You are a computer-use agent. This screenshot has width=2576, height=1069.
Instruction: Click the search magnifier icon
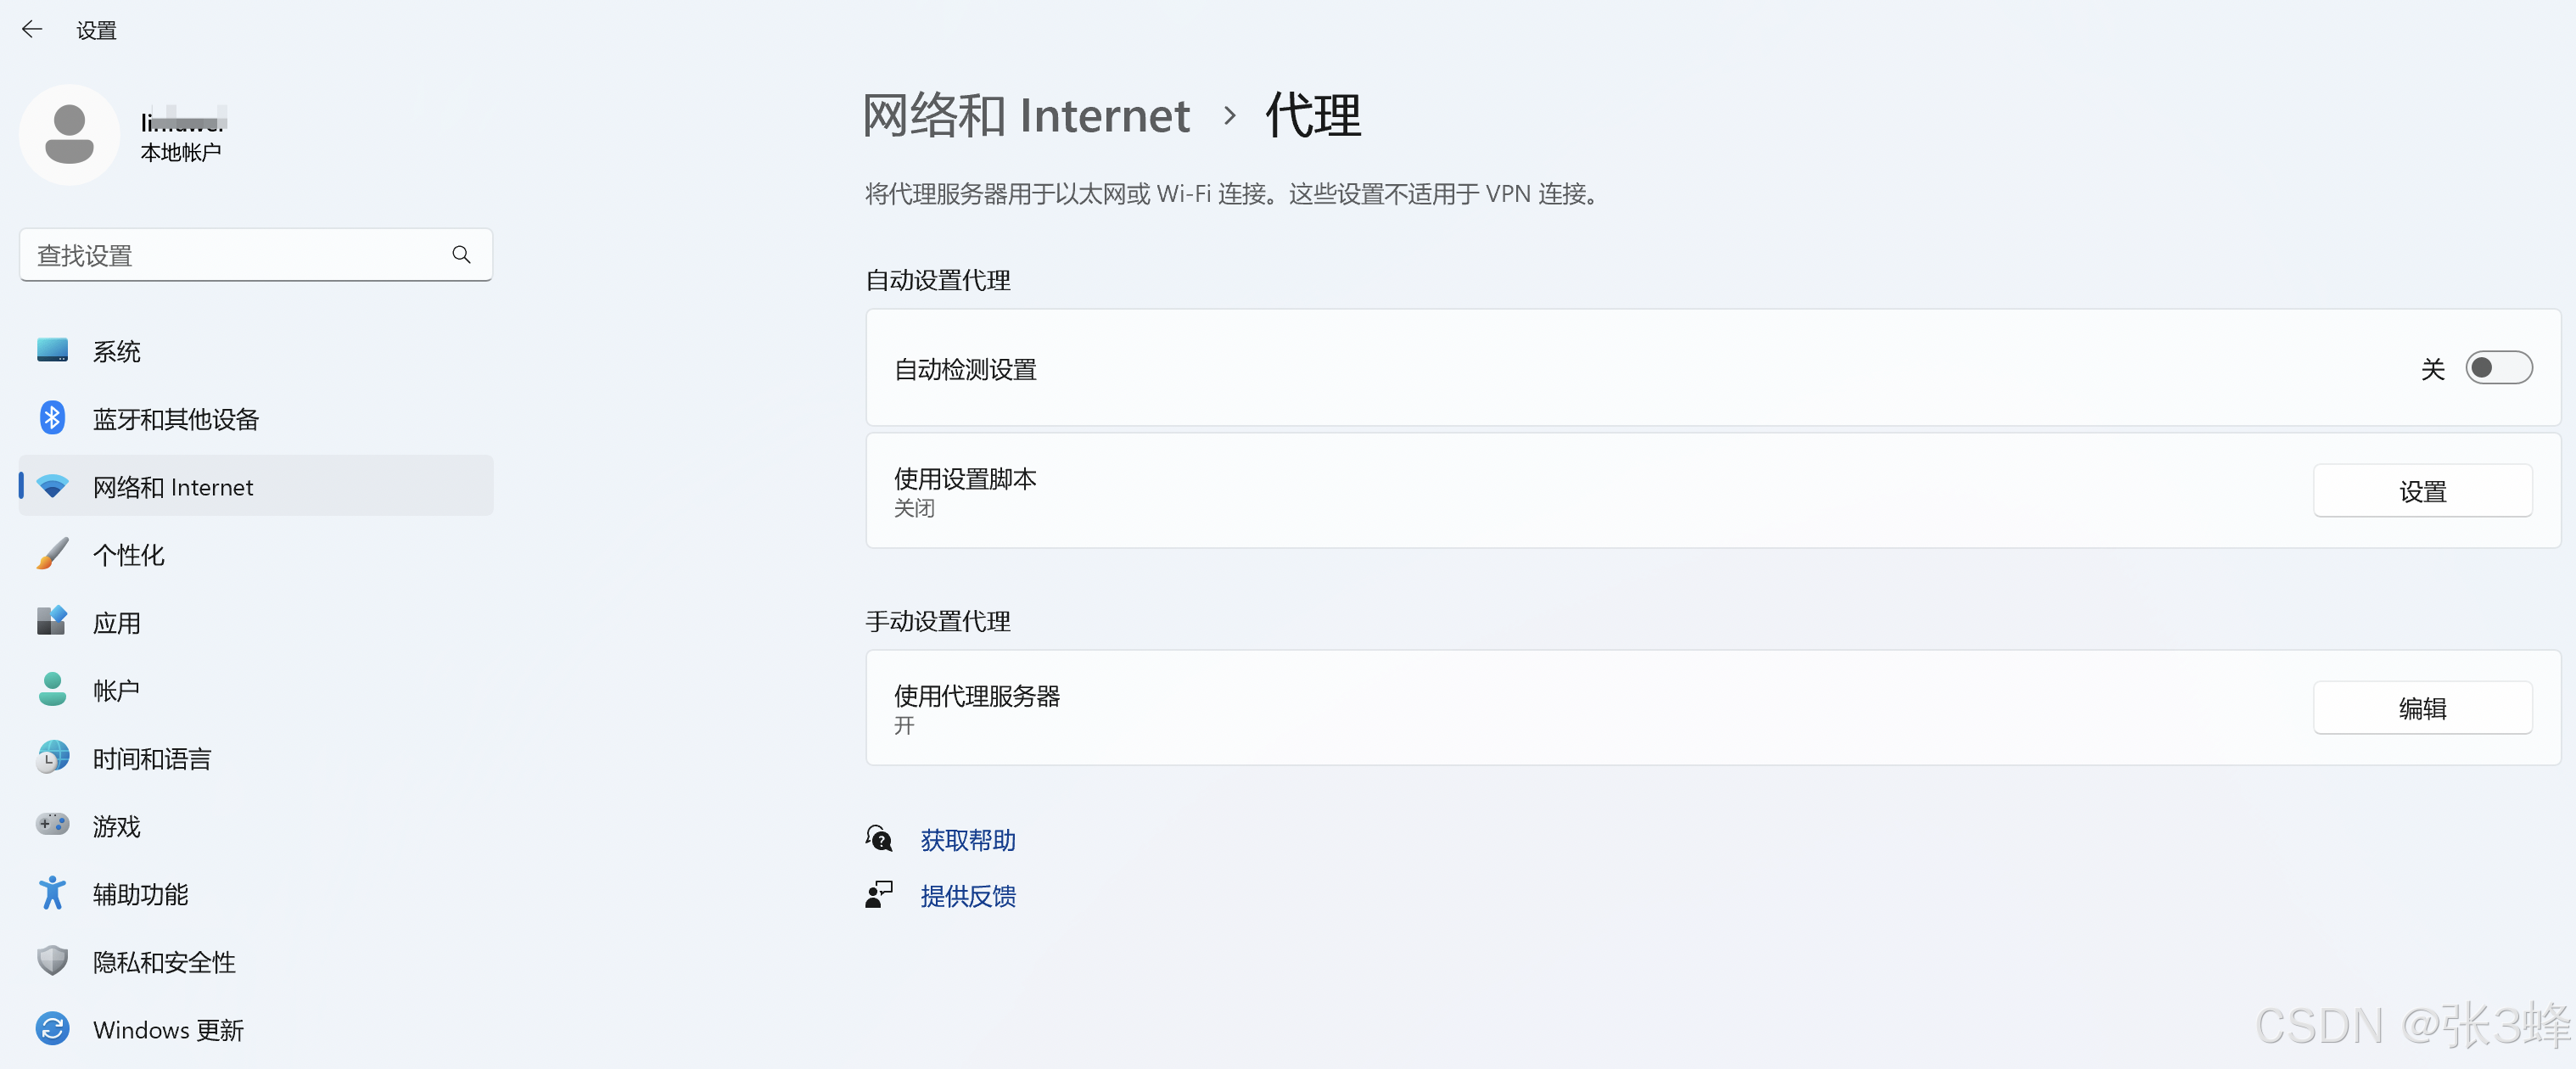tap(461, 255)
